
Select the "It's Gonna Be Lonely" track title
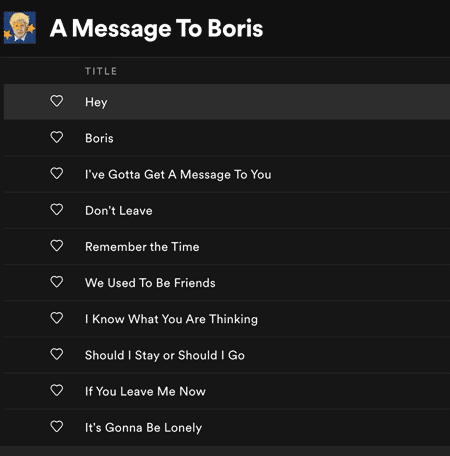click(x=143, y=428)
